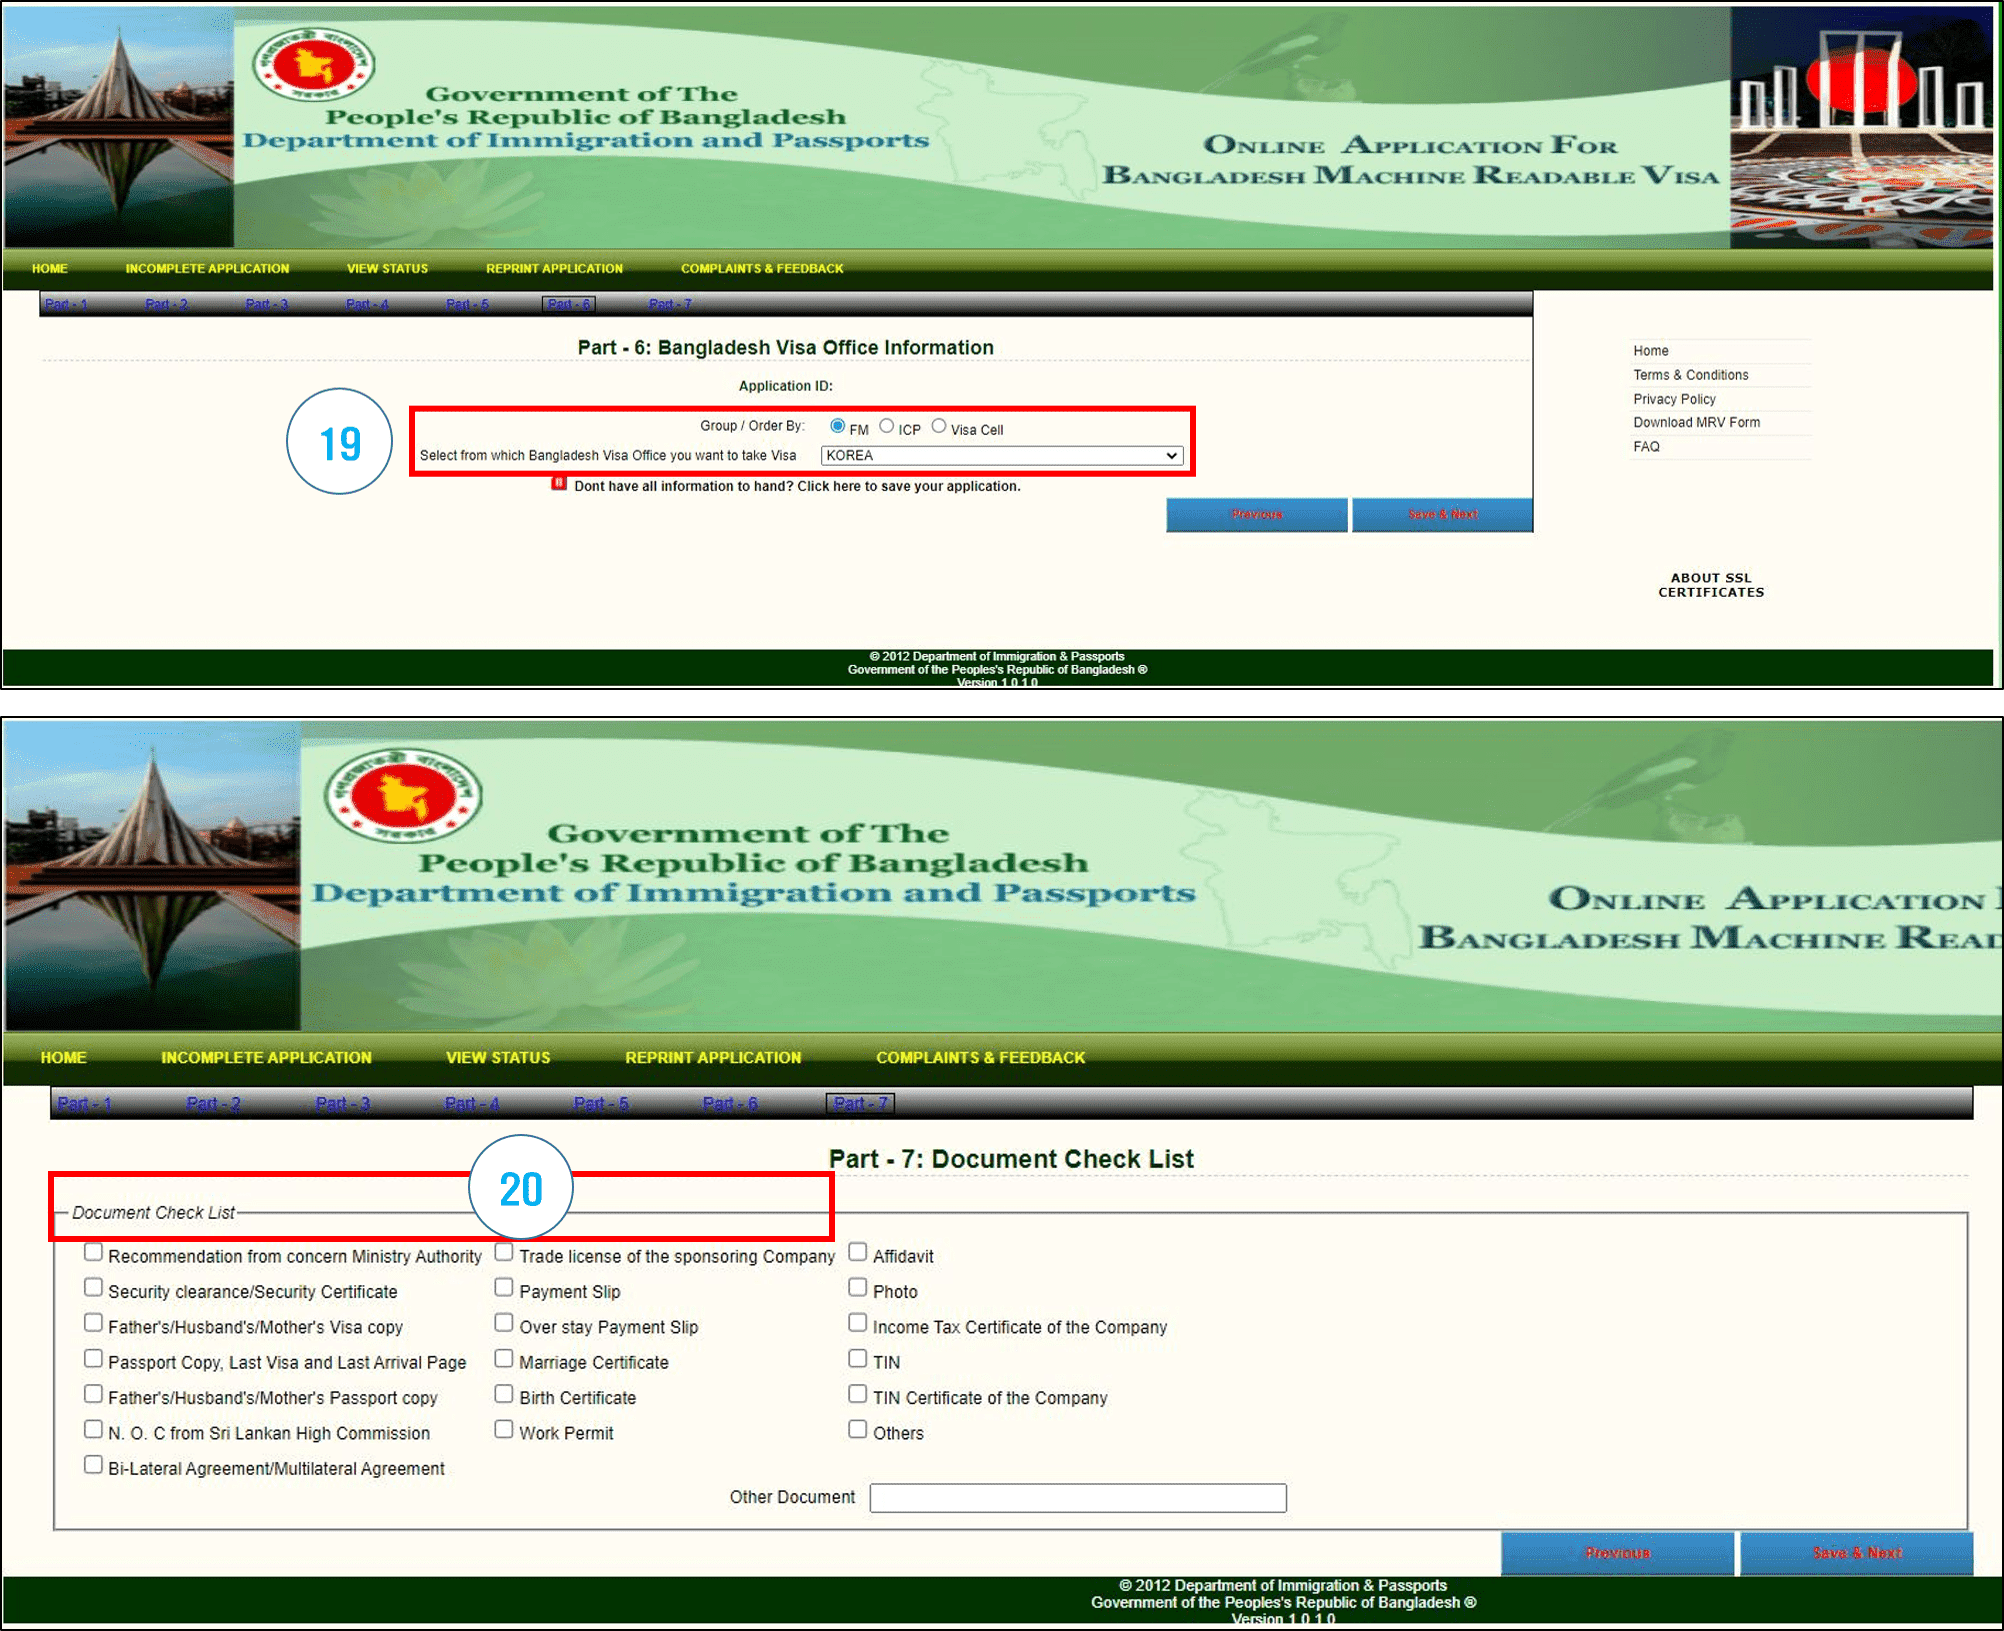Open VIEW STATUS in the lower menu bar
The width and height of the screenshot is (2004, 1631).
(x=498, y=1058)
